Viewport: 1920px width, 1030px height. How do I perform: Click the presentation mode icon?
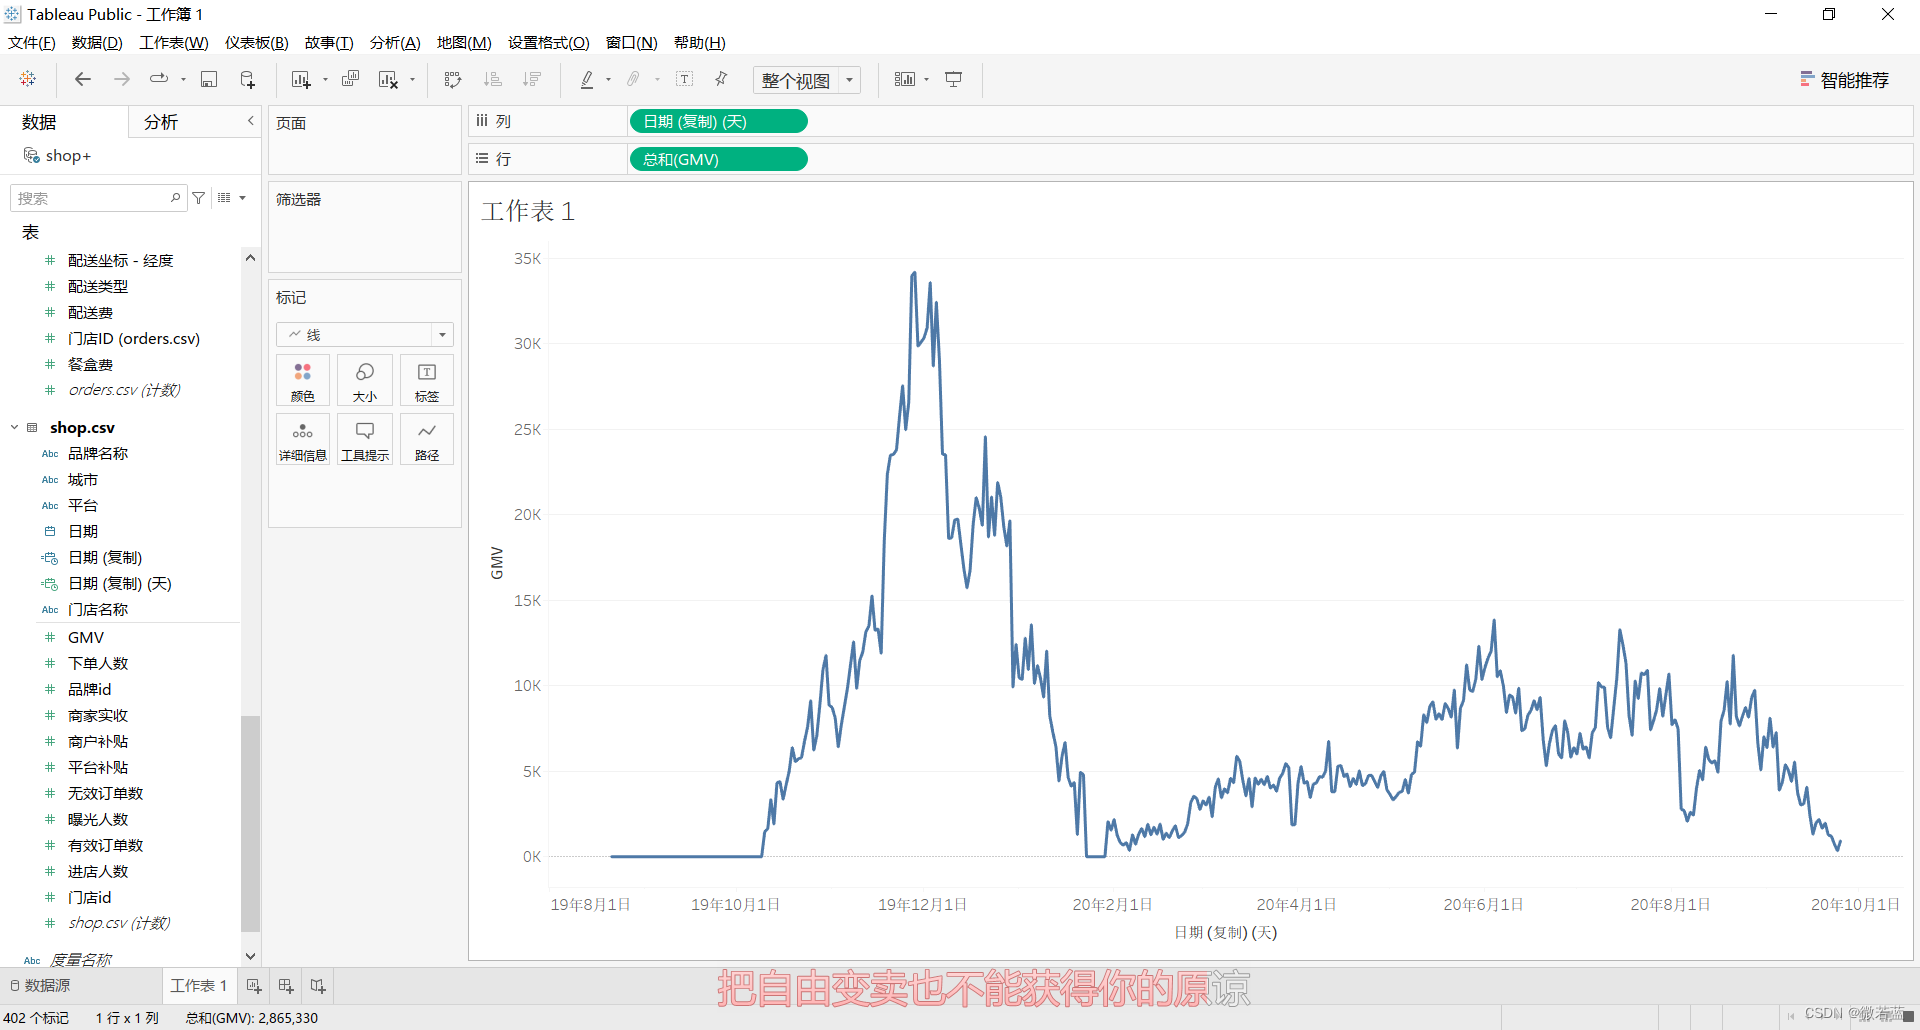click(x=954, y=79)
